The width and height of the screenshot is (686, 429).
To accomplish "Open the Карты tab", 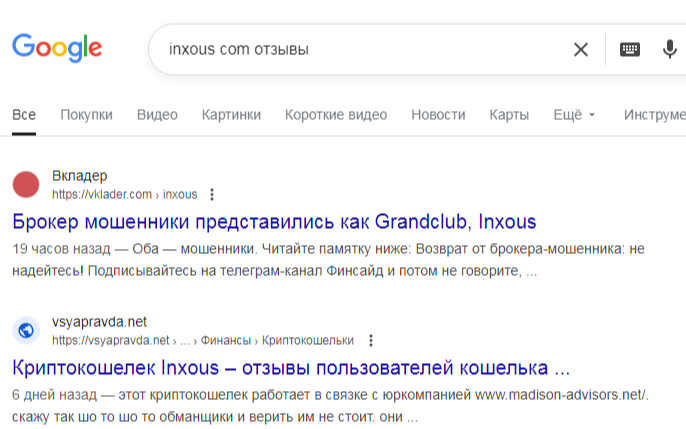I will [x=509, y=115].
